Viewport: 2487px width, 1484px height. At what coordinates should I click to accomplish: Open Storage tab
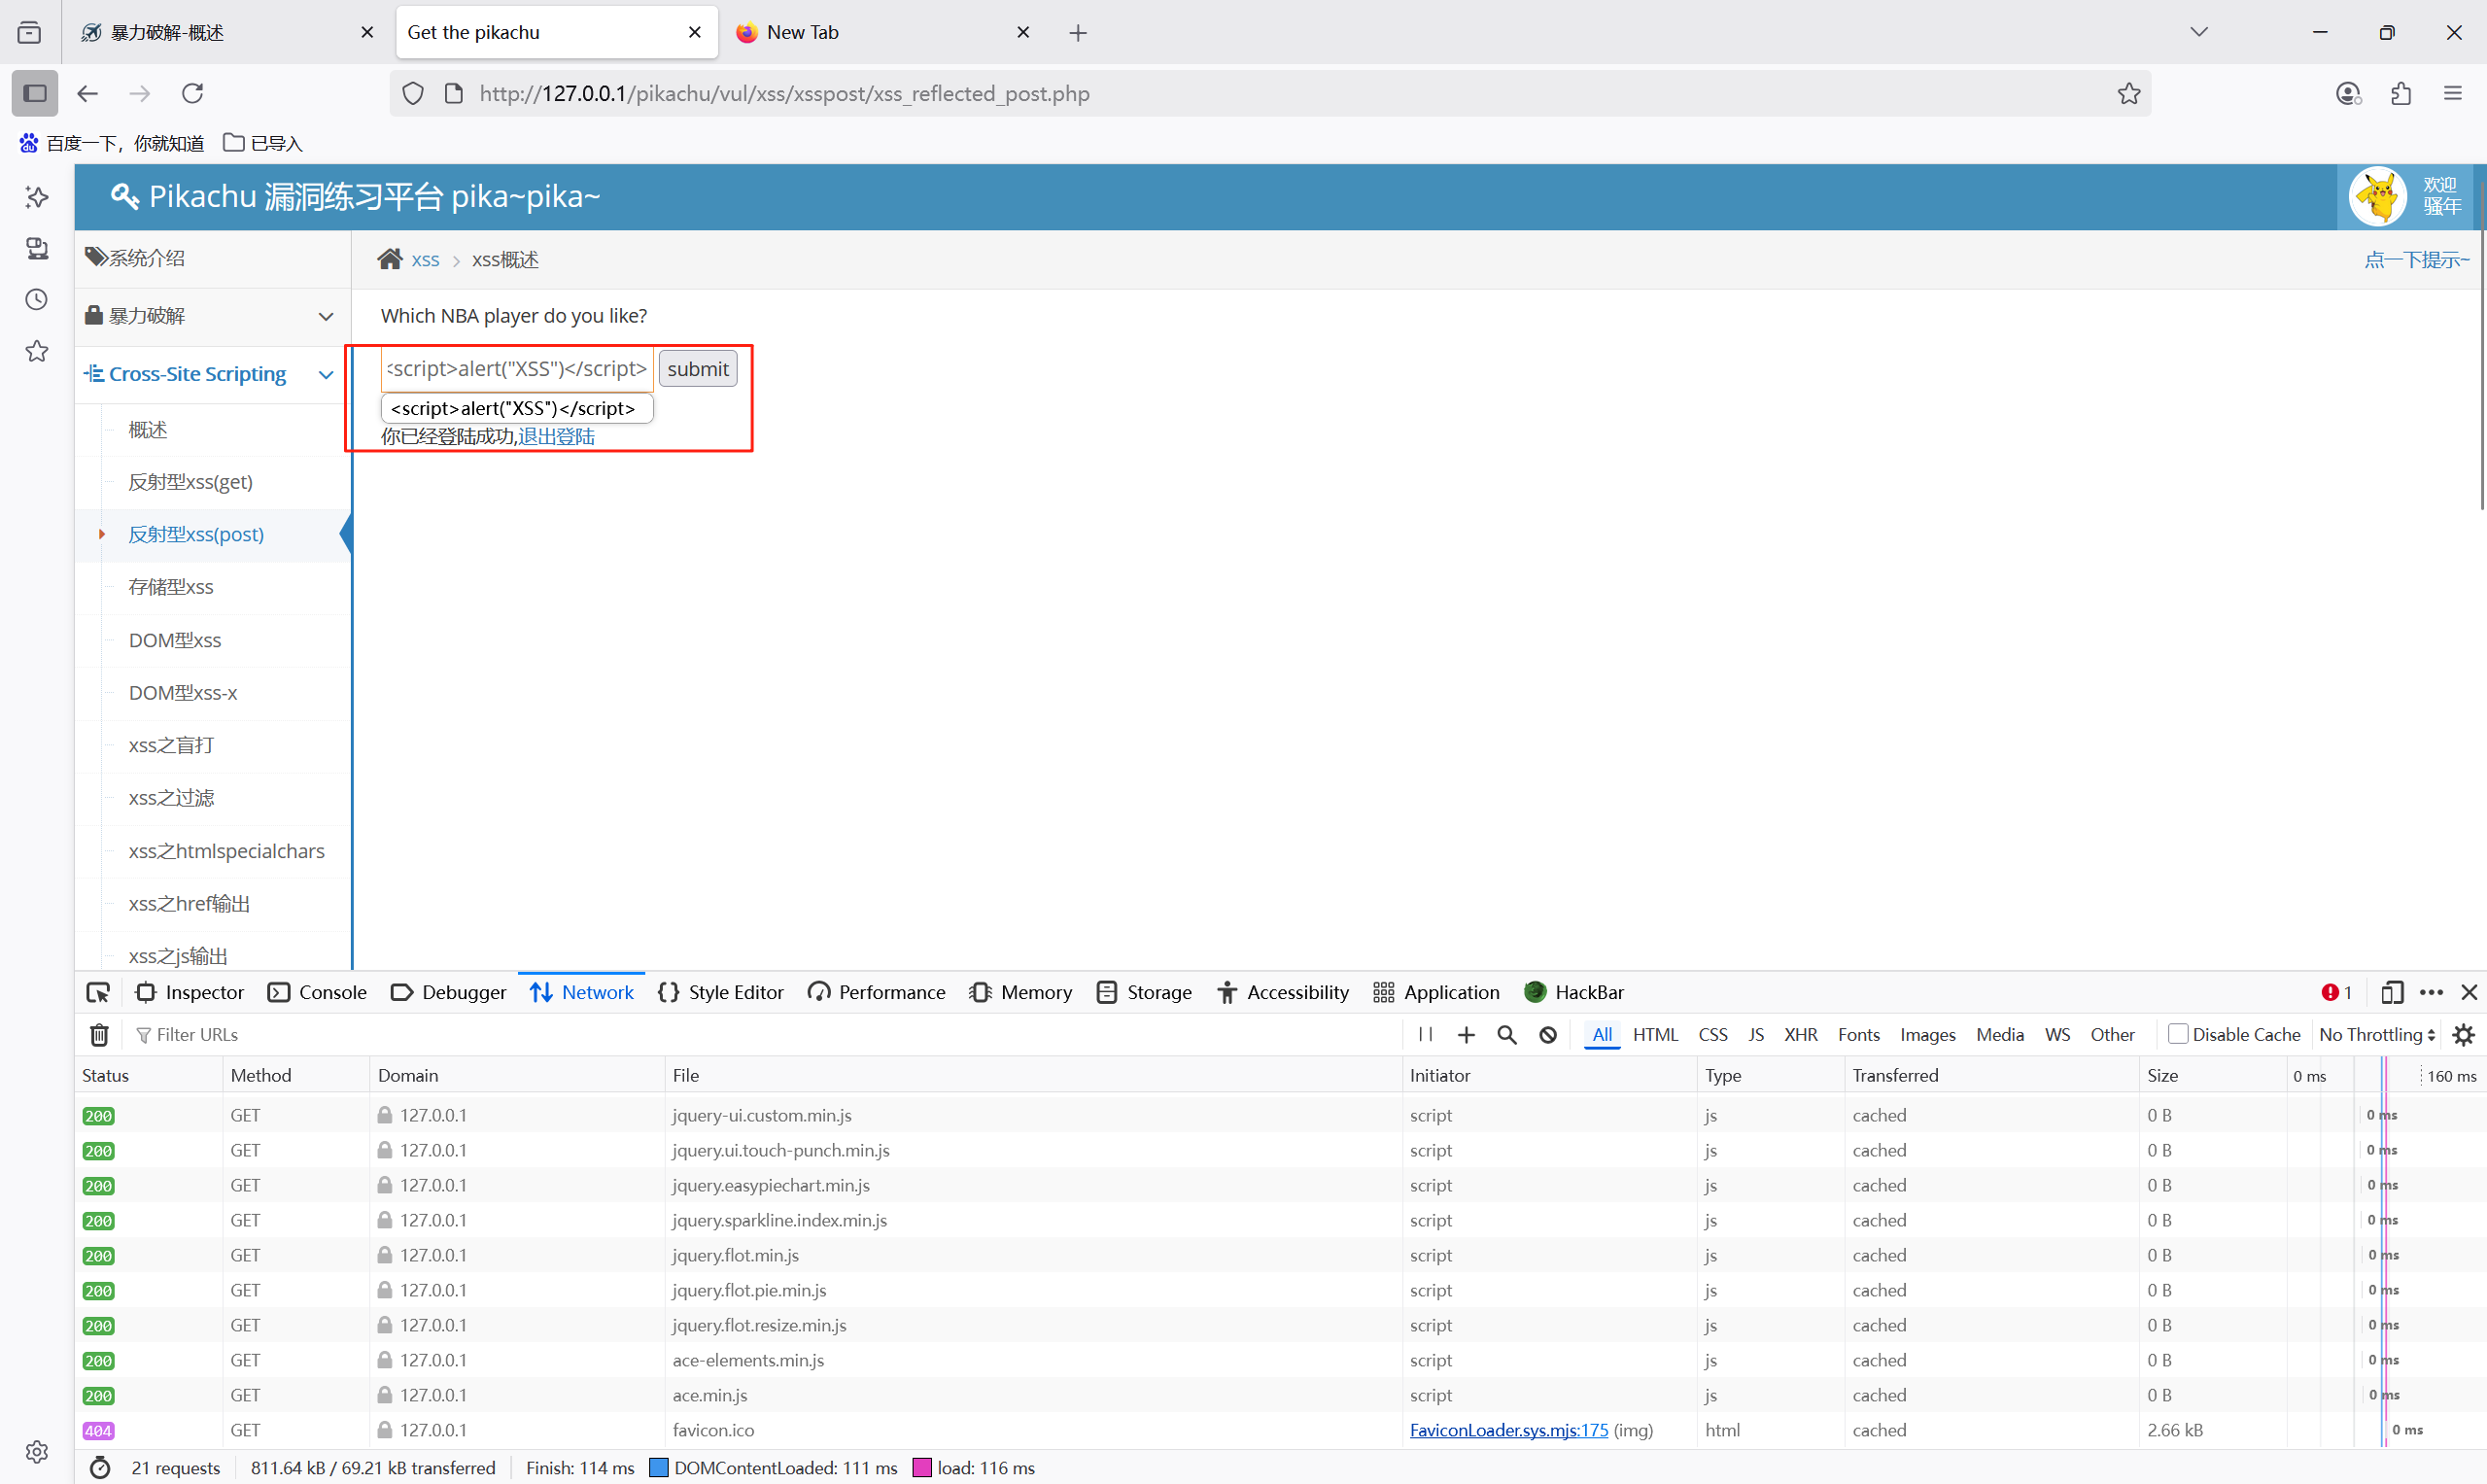tap(1144, 992)
